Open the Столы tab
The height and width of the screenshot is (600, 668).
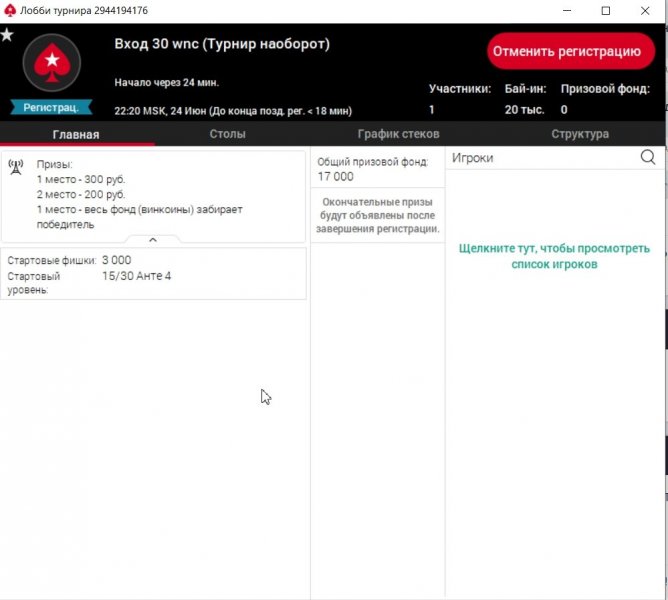coord(228,134)
